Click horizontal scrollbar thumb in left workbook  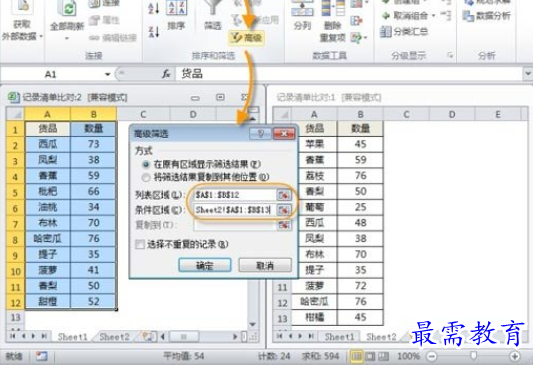coord(184,336)
